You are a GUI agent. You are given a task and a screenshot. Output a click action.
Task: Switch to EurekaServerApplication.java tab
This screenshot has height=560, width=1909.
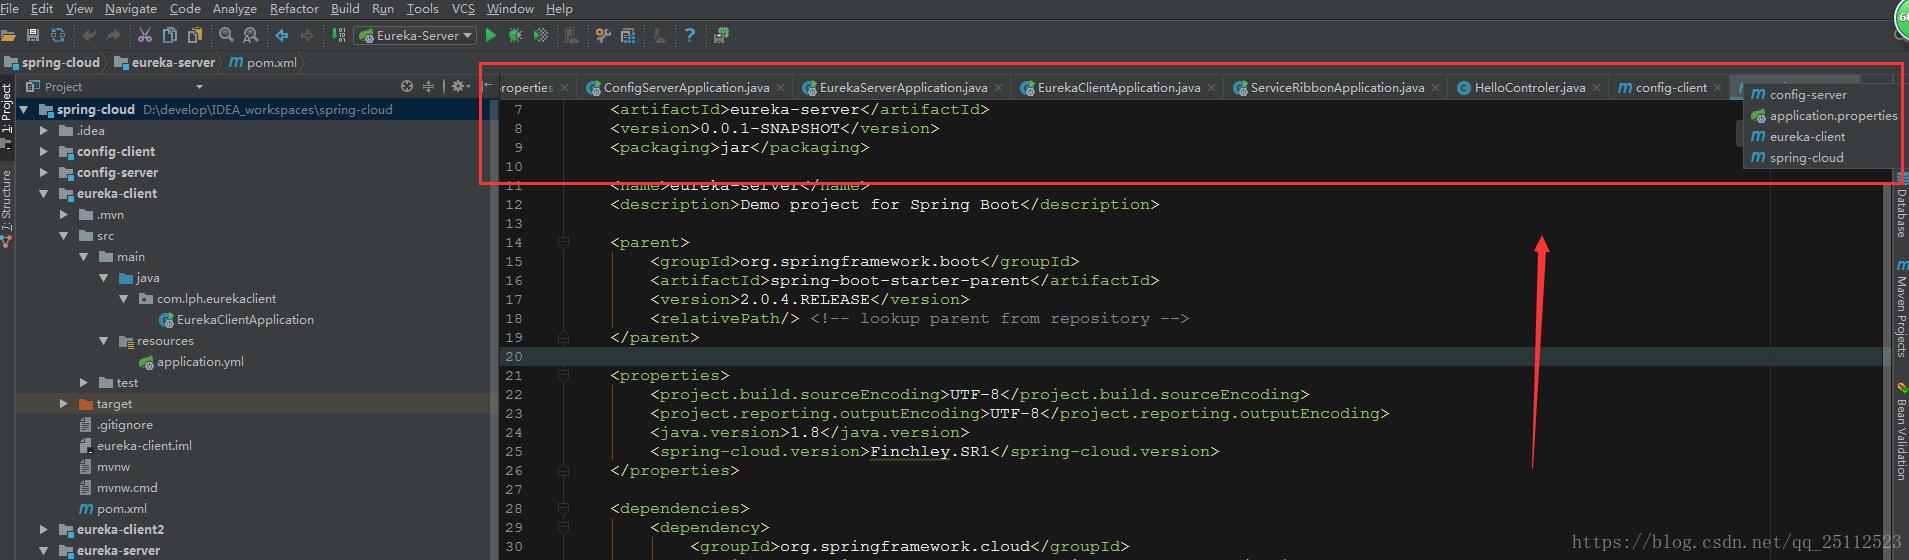pos(903,88)
